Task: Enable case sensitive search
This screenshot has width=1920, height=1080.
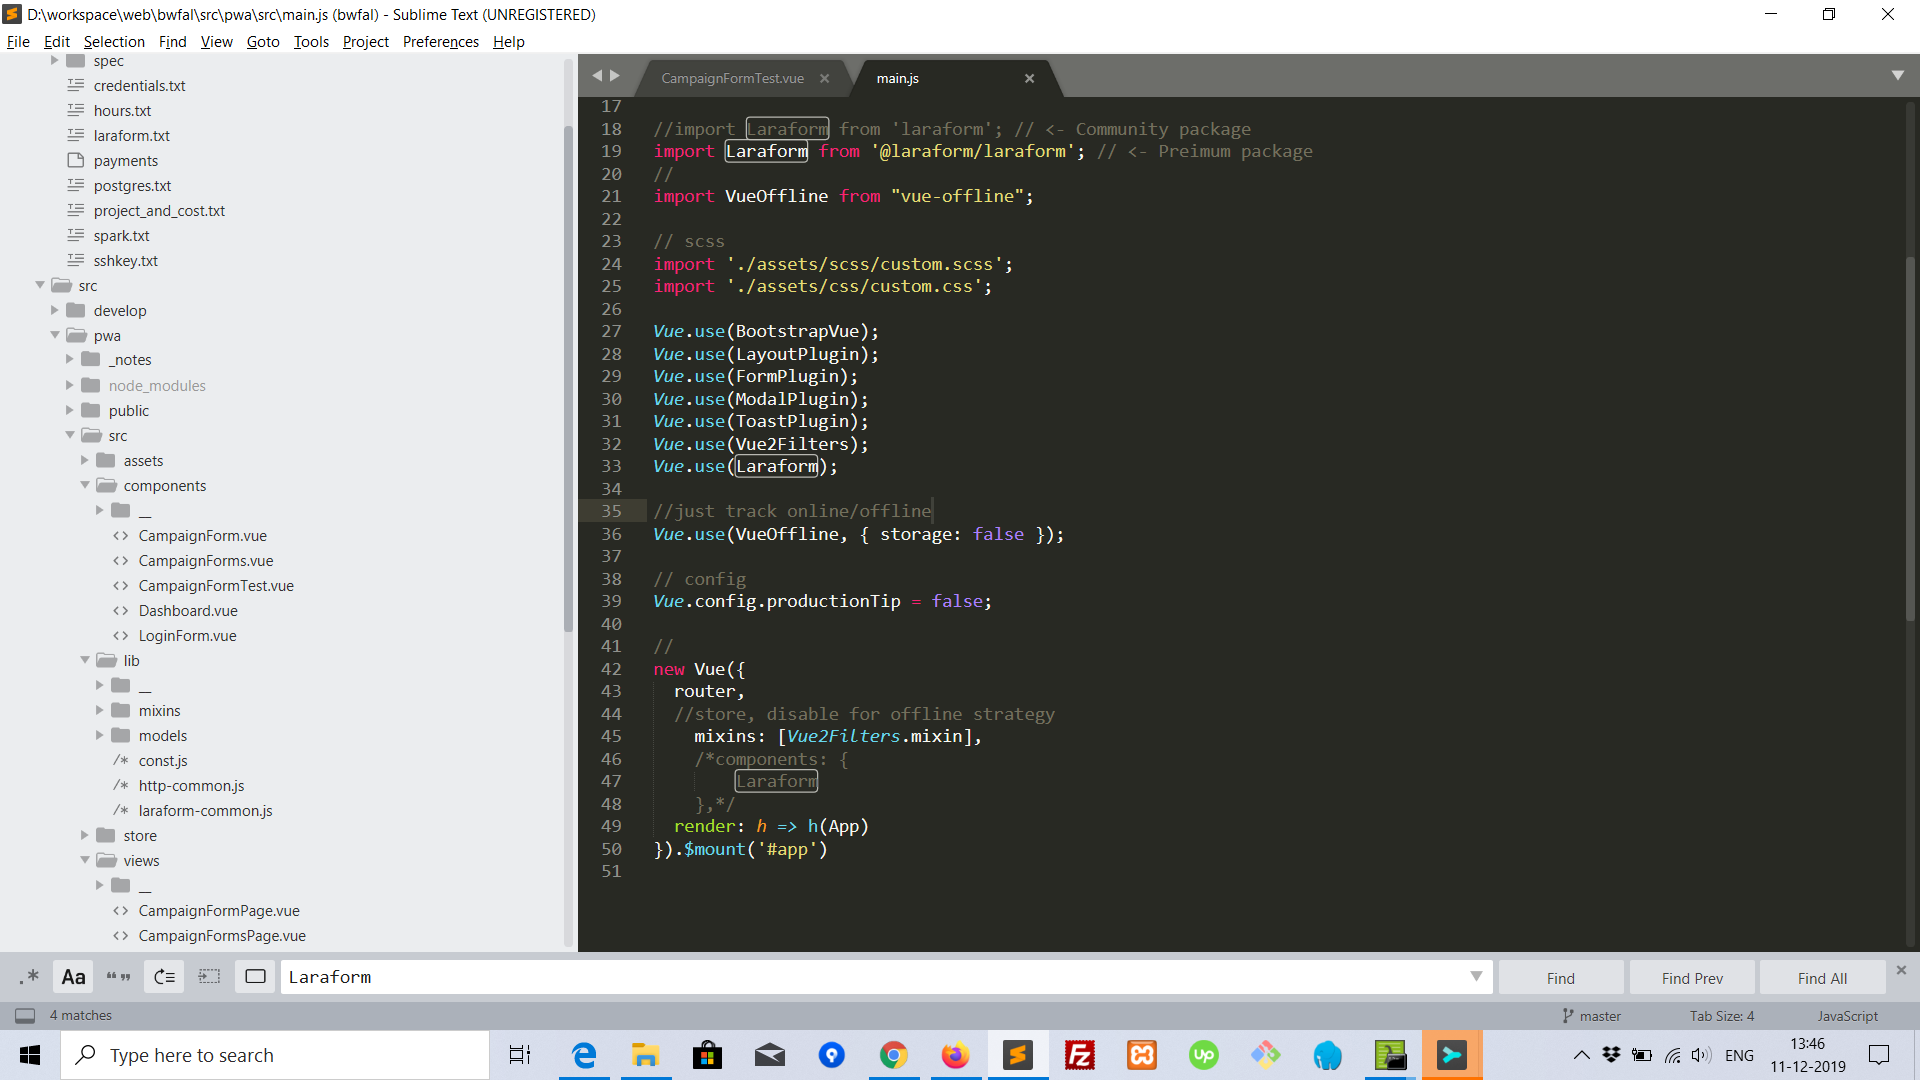Action: point(72,977)
